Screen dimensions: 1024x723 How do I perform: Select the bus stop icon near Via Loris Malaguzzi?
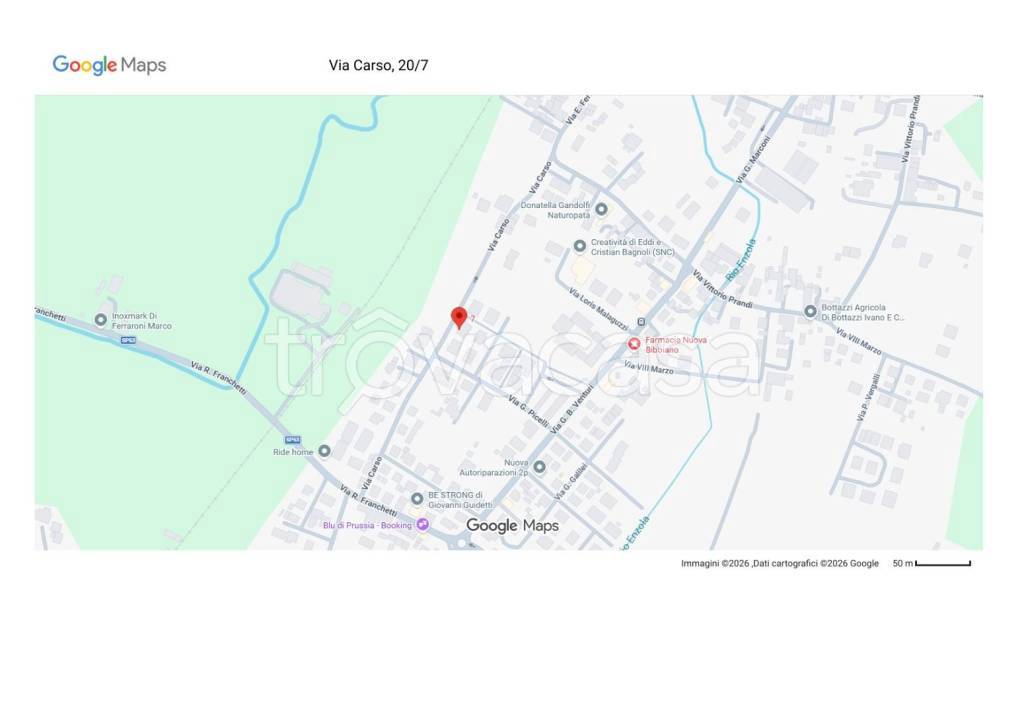641,322
